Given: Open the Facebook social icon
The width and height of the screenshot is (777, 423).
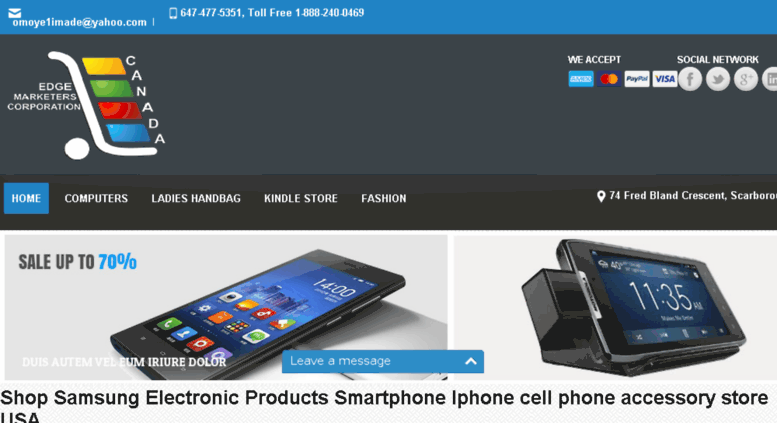Looking at the screenshot, I should click(690, 79).
